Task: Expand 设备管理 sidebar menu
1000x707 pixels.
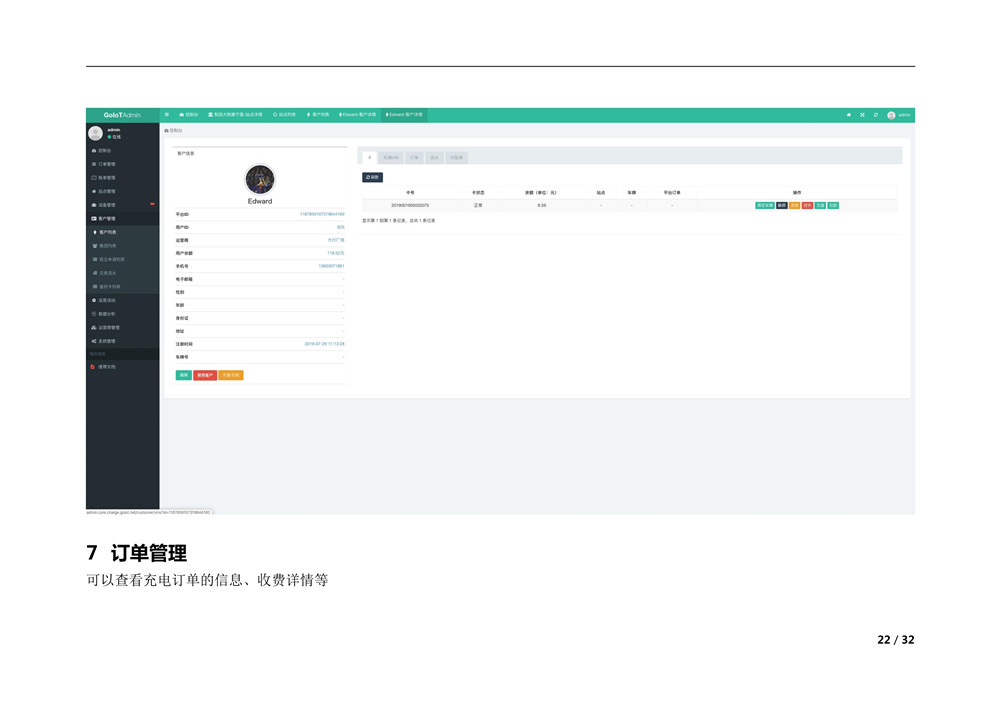Action: point(106,205)
